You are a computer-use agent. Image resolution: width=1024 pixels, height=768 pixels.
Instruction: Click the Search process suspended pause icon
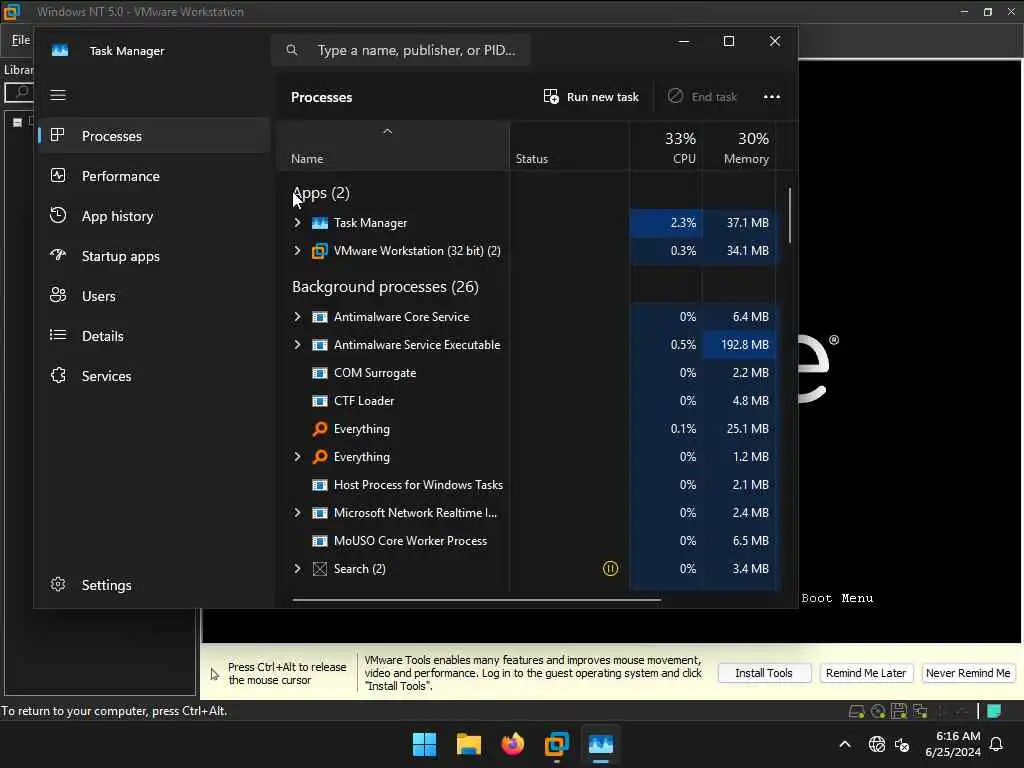click(610, 569)
